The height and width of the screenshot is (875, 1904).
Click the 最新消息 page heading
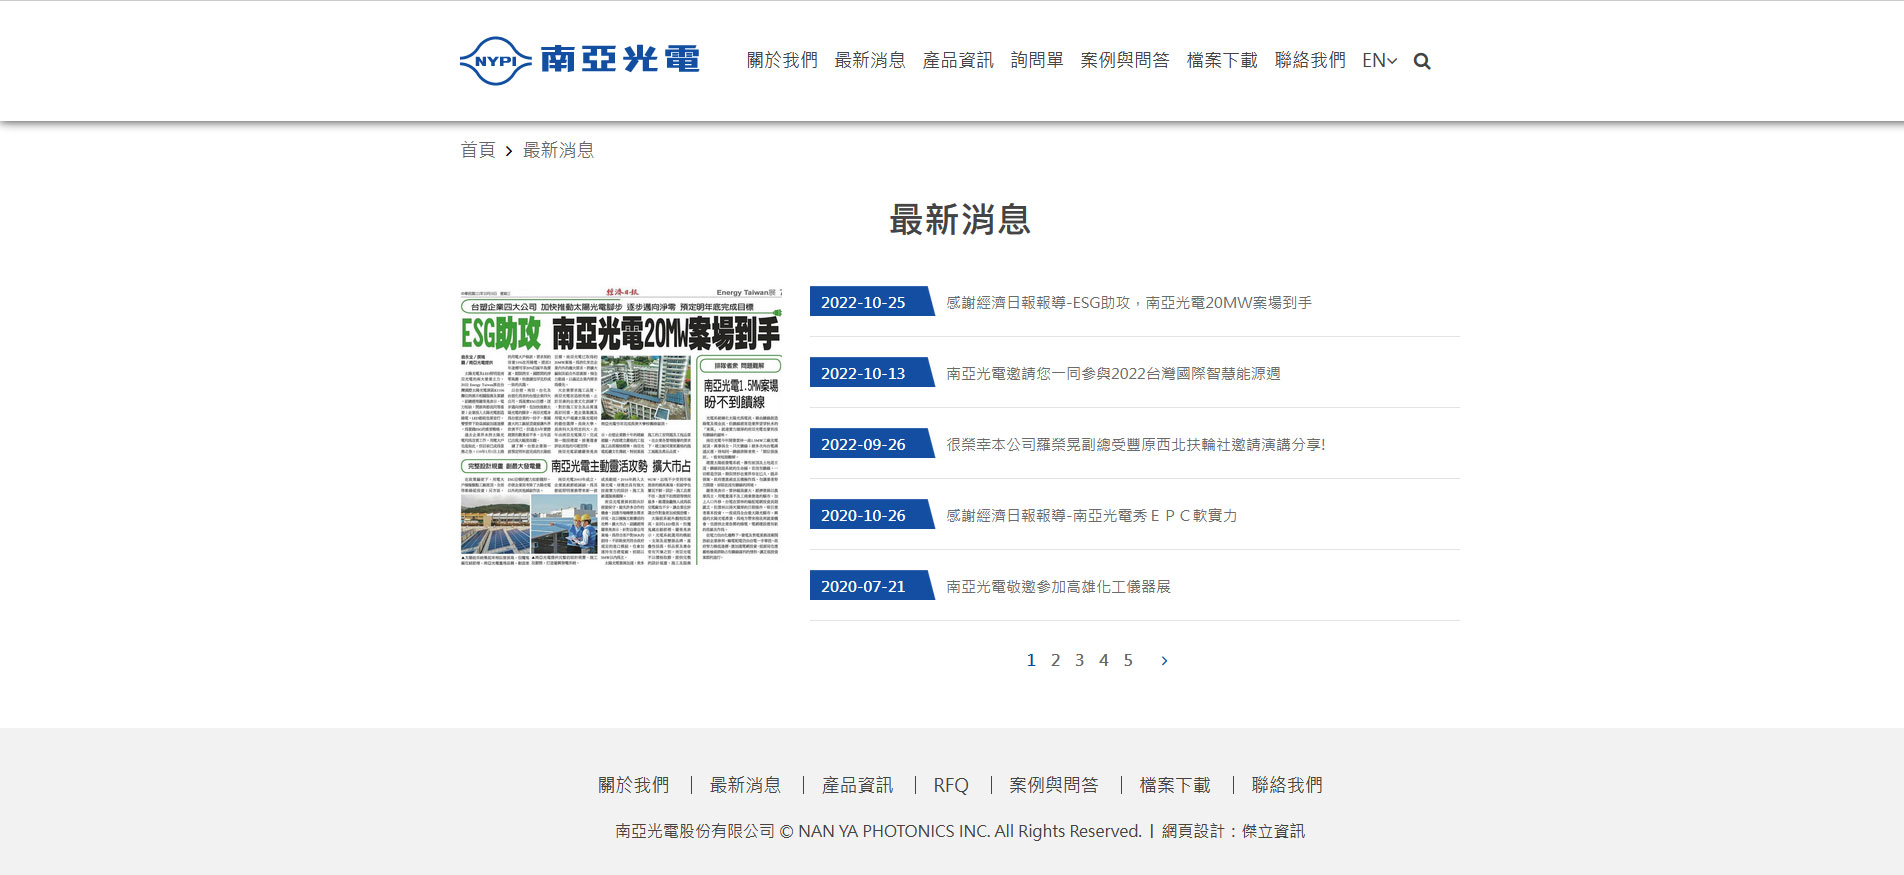[960, 220]
